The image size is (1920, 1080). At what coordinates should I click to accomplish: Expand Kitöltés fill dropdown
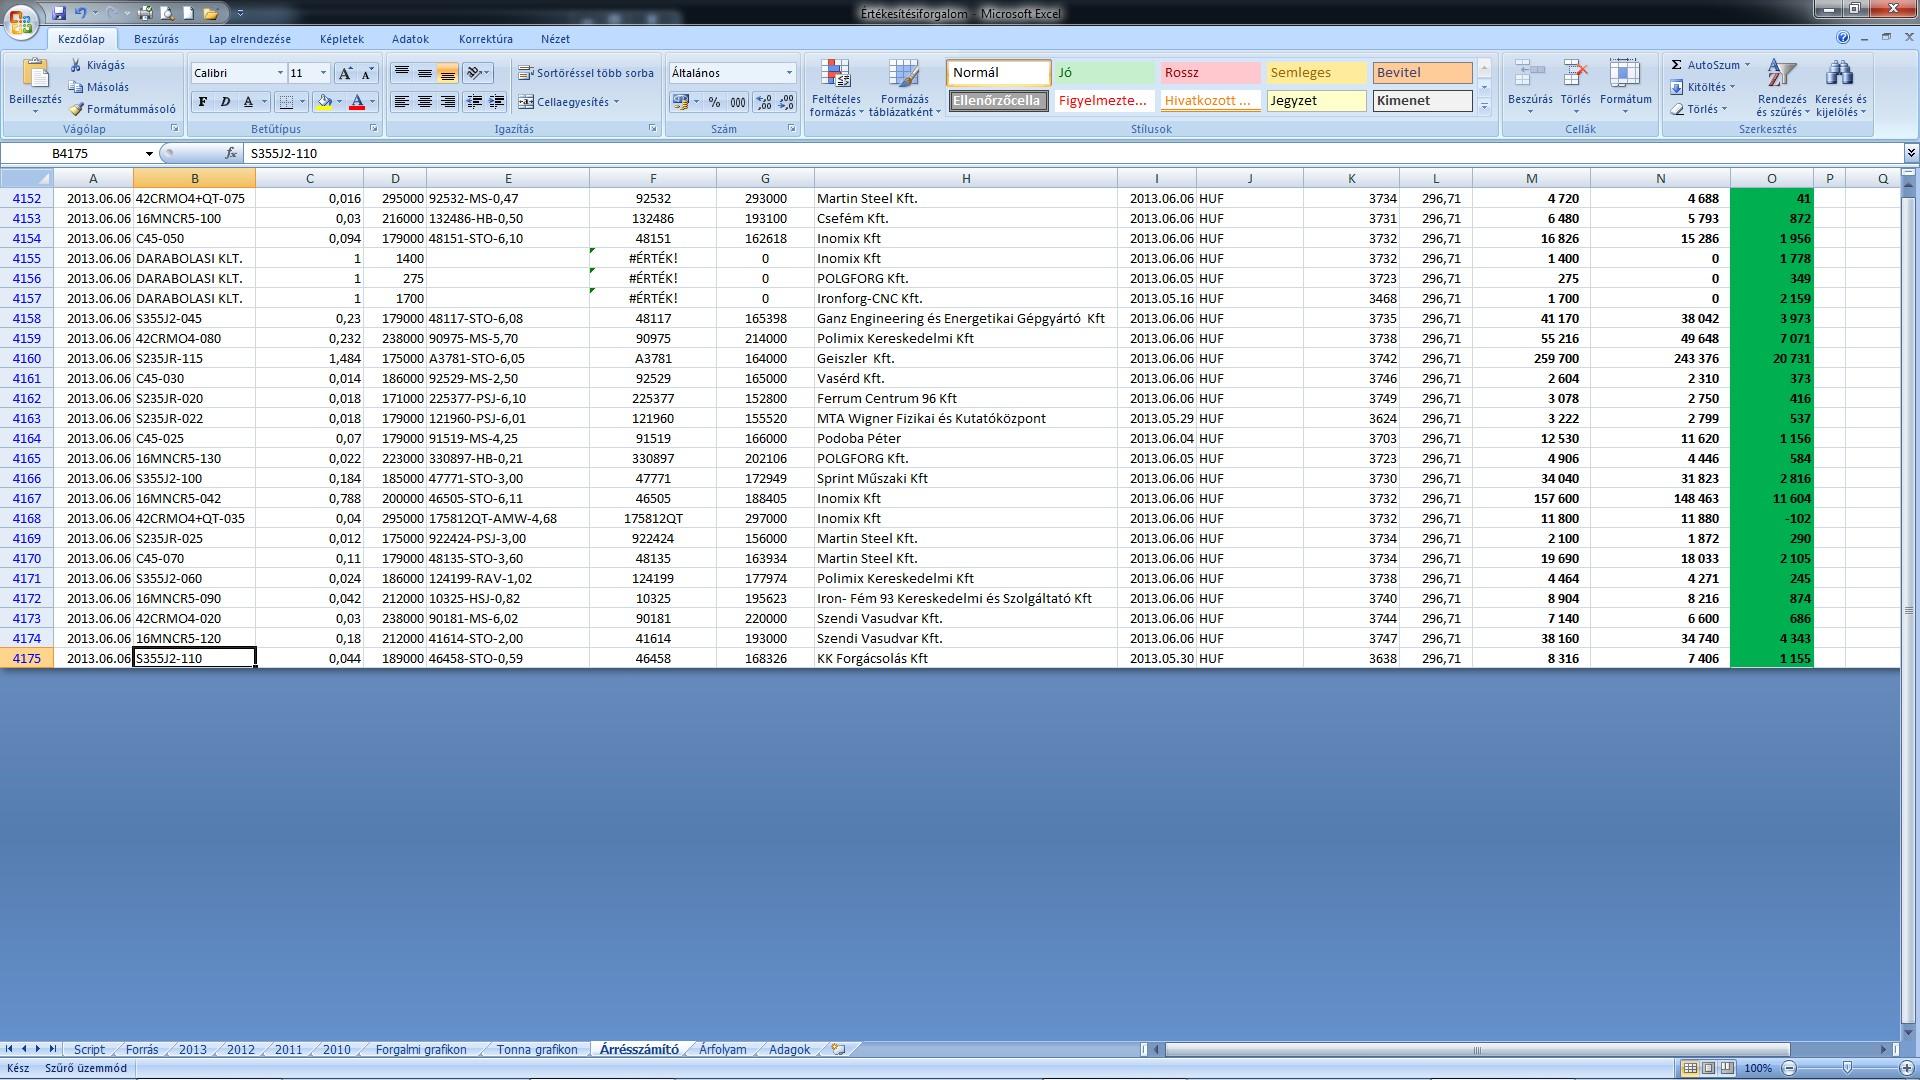(x=1732, y=87)
